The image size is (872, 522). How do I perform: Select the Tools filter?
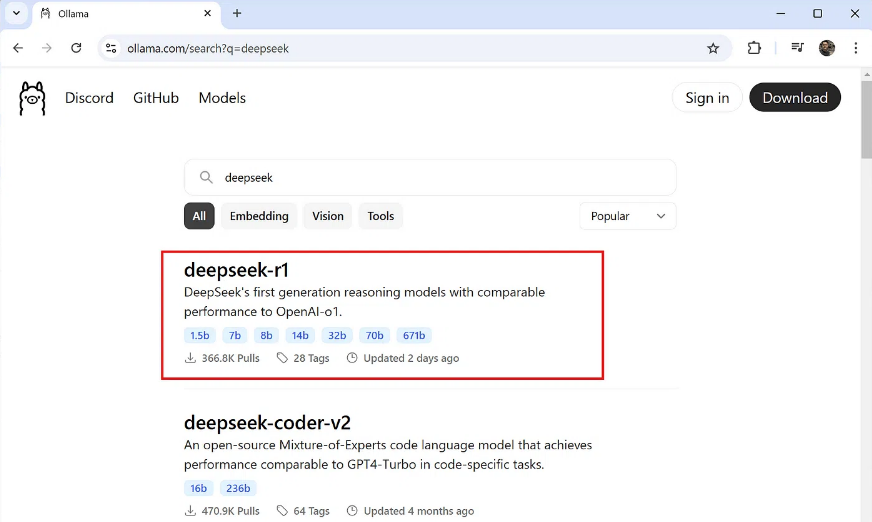(x=381, y=216)
